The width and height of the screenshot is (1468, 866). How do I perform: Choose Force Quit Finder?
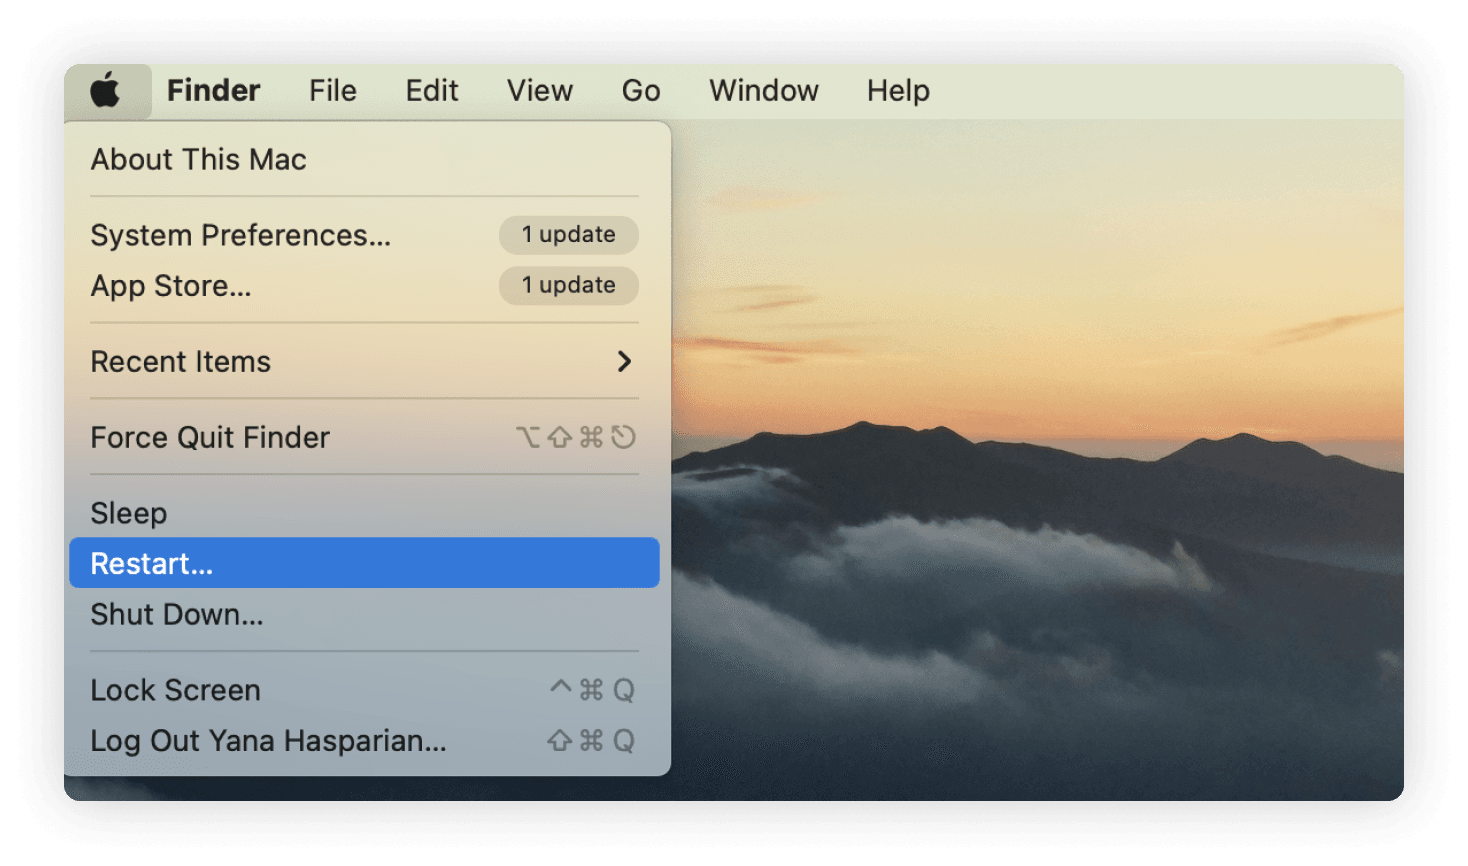210,438
